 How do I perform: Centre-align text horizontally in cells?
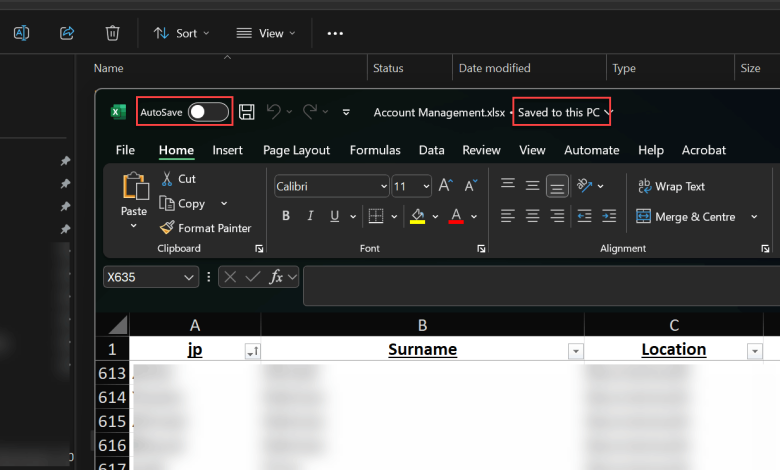tap(533, 216)
